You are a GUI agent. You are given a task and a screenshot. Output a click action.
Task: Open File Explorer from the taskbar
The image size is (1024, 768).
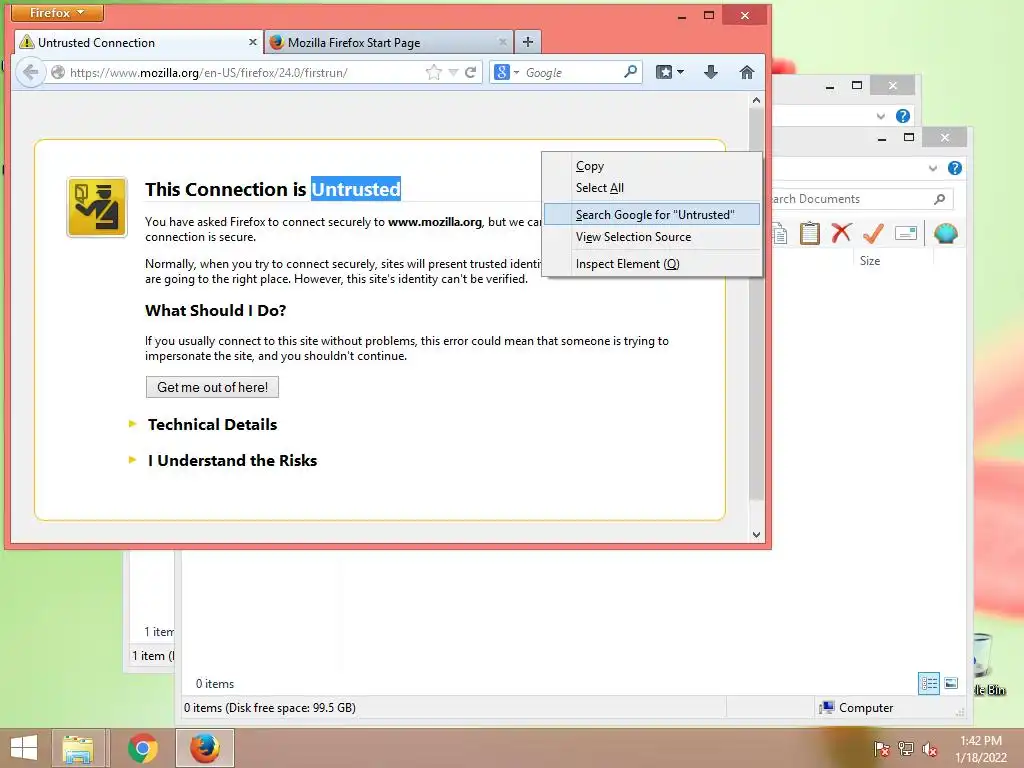click(x=78, y=748)
